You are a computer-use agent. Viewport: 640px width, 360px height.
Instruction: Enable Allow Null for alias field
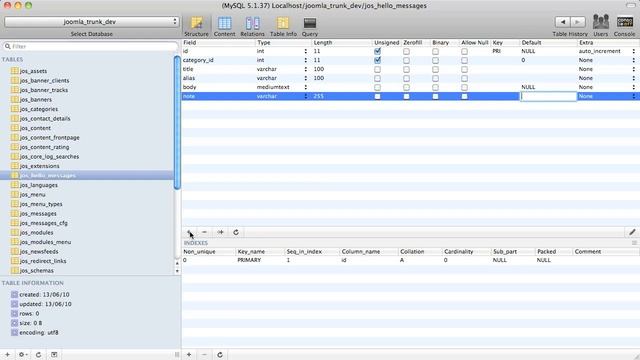click(464, 78)
